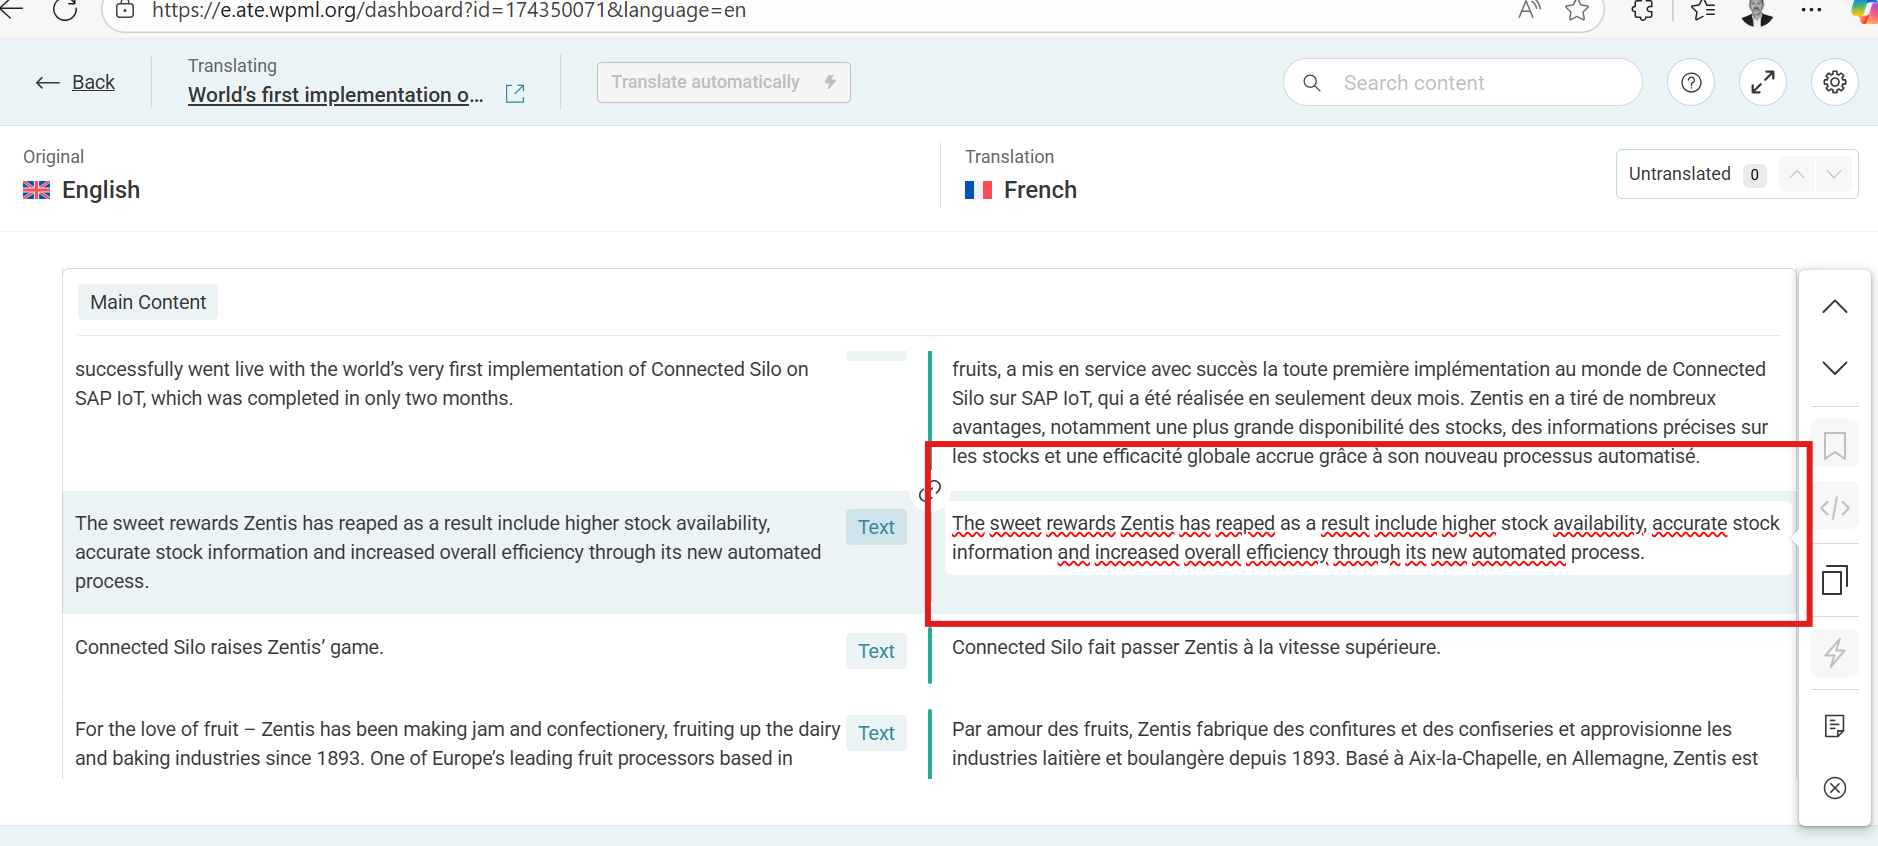
Task: Open the Read Aloud icon in address bar
Action: pyautogui.click(x=1529, y=11)
